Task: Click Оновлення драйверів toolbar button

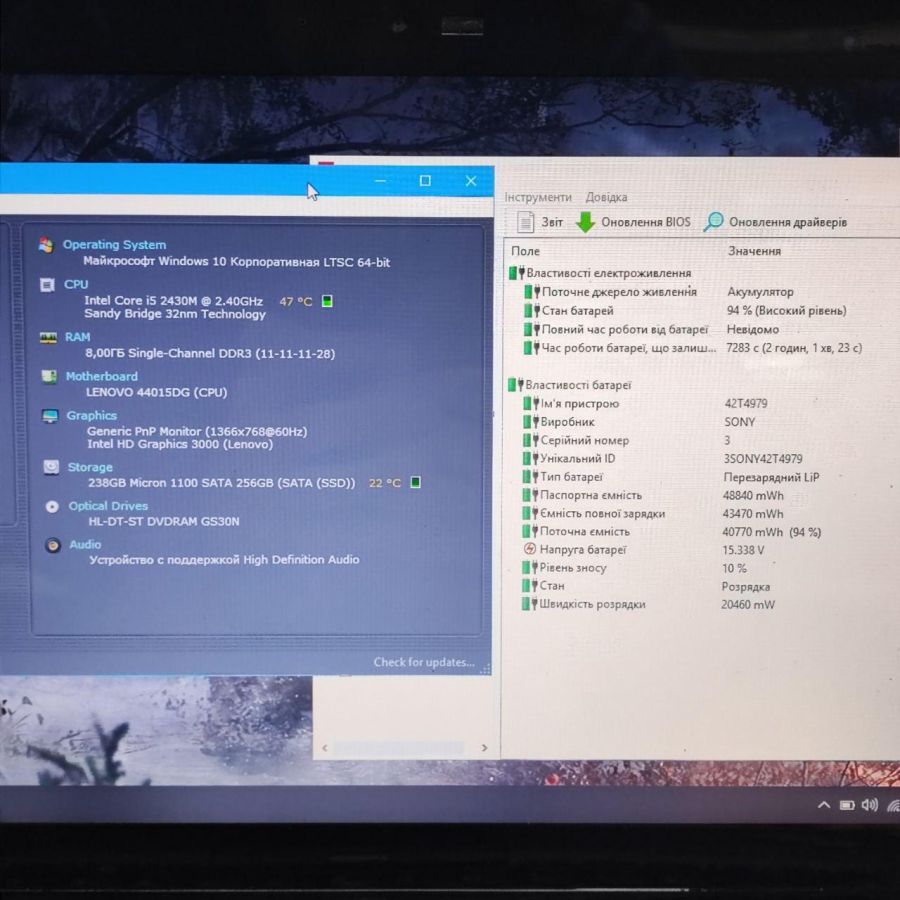Action: pyautogui.click(x=775, y=222)
